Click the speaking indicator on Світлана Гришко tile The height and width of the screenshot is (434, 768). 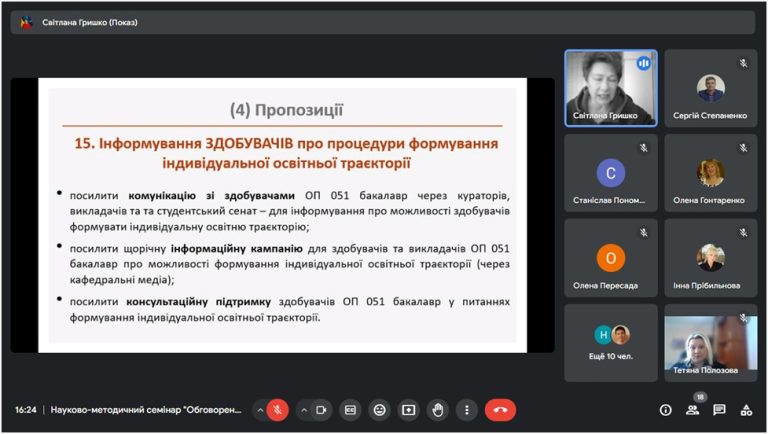[644, 63]
